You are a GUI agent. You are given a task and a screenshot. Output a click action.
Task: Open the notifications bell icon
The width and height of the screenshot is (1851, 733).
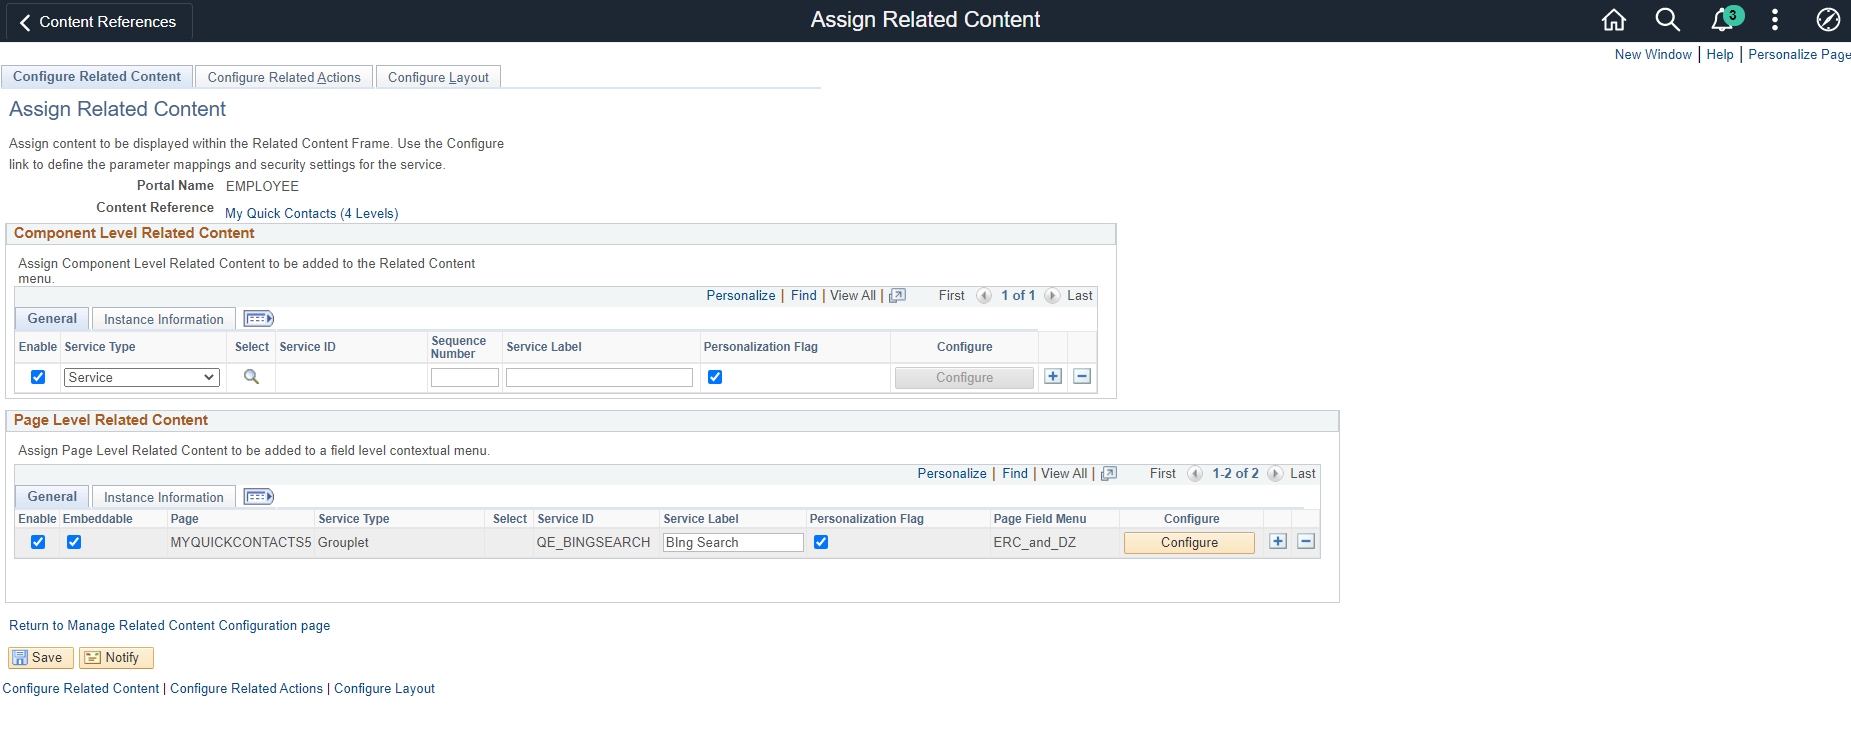(x=1723, y=20)
